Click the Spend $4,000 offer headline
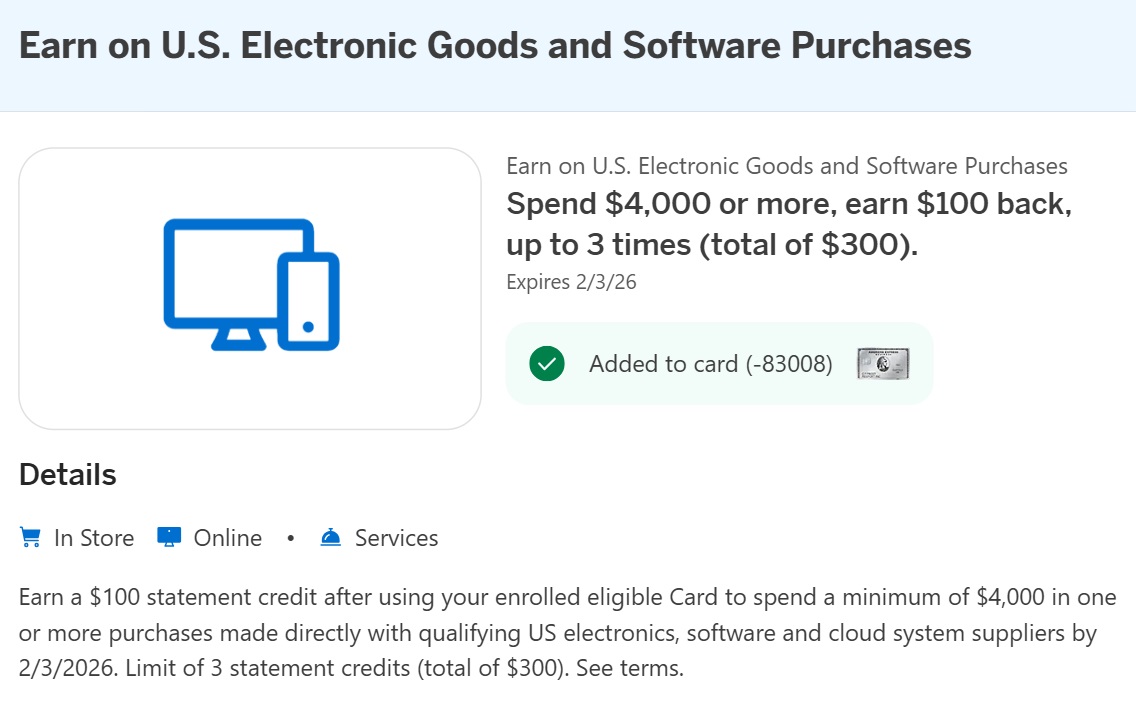 point(789,224)
